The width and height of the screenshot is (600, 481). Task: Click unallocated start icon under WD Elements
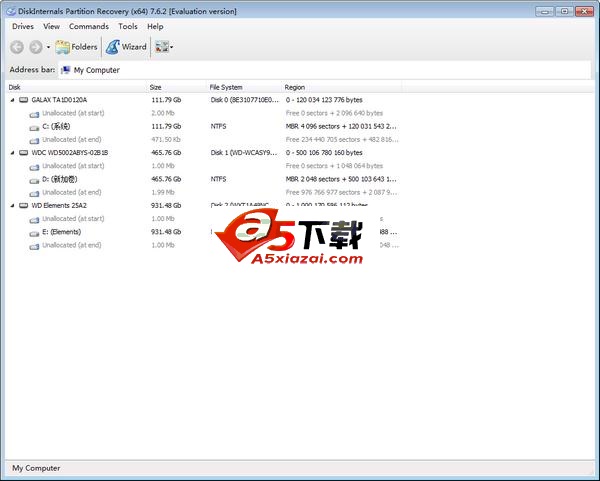tap(34, 219)
